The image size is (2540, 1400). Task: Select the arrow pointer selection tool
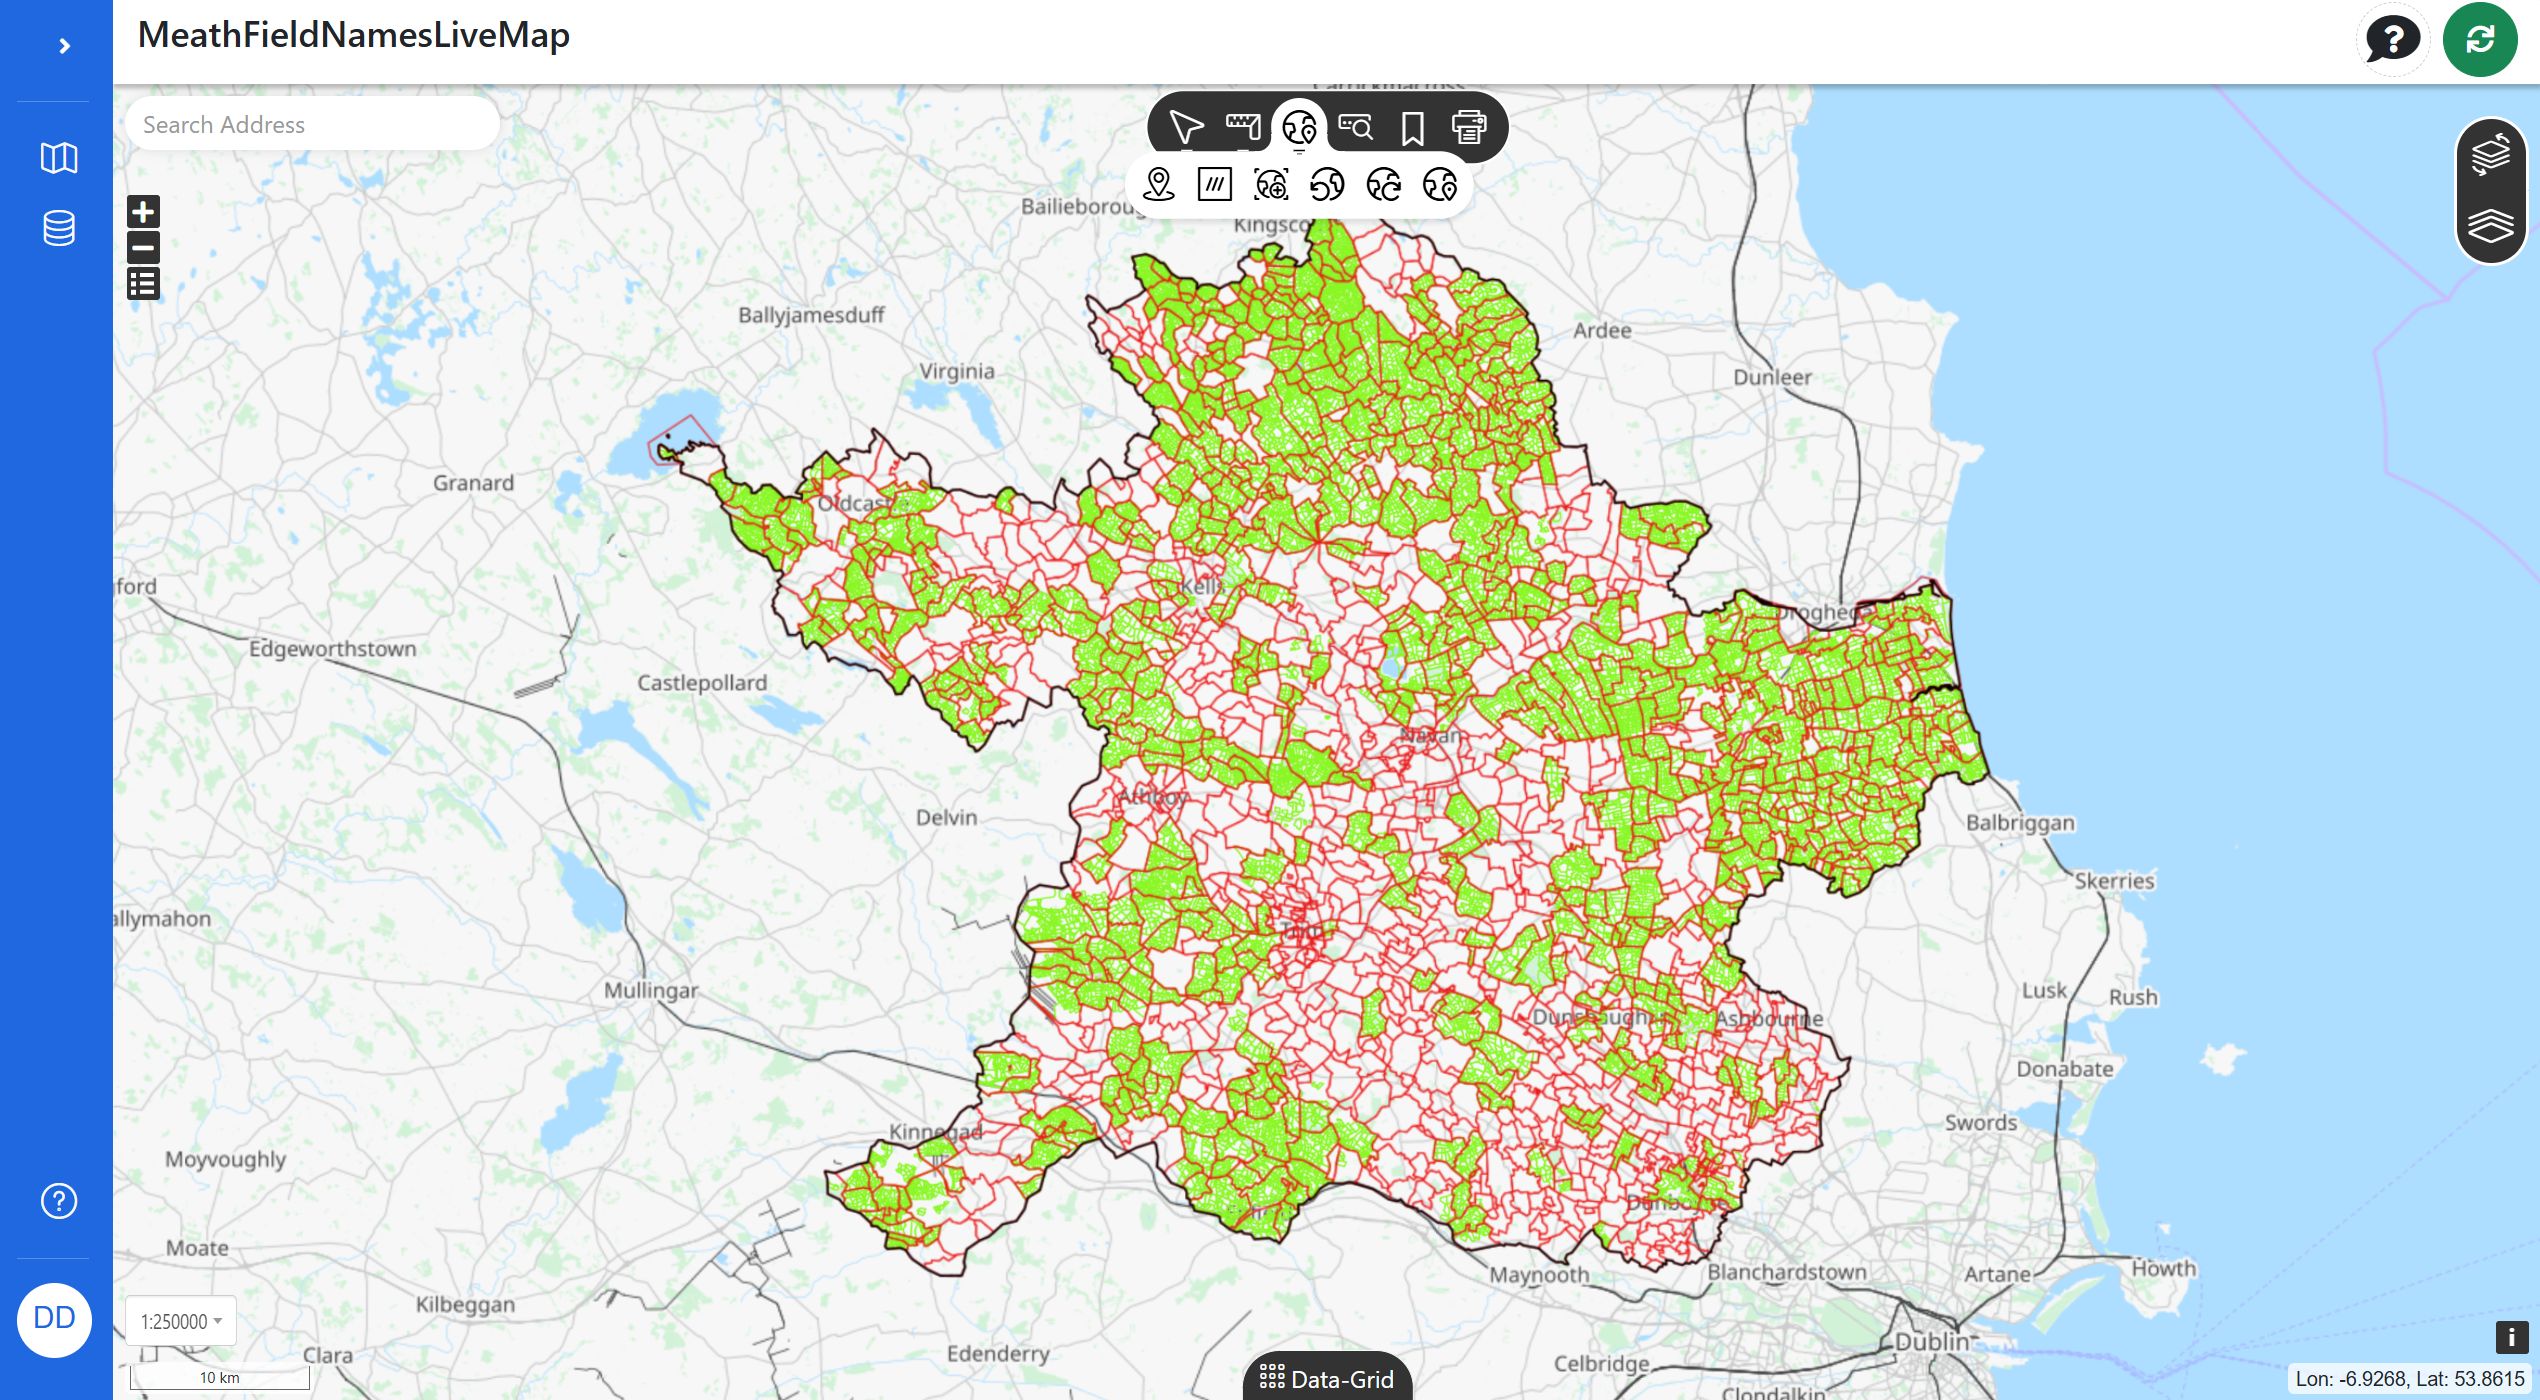coord(1186,127)
